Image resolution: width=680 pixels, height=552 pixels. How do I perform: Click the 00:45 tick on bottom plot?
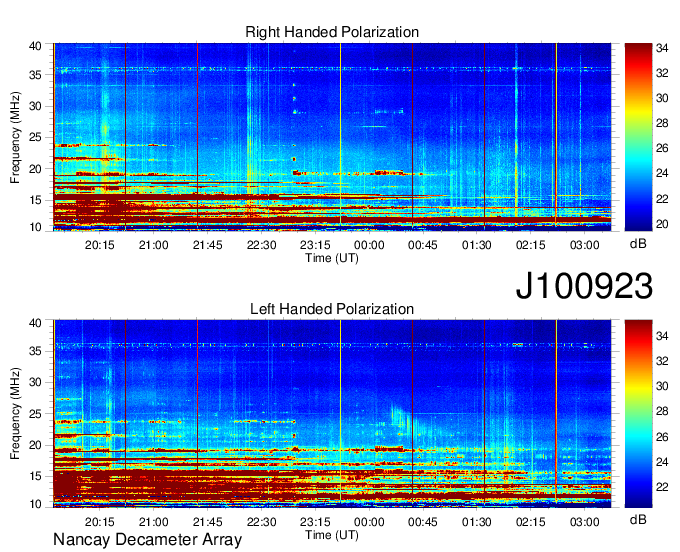tap(423, 522)
